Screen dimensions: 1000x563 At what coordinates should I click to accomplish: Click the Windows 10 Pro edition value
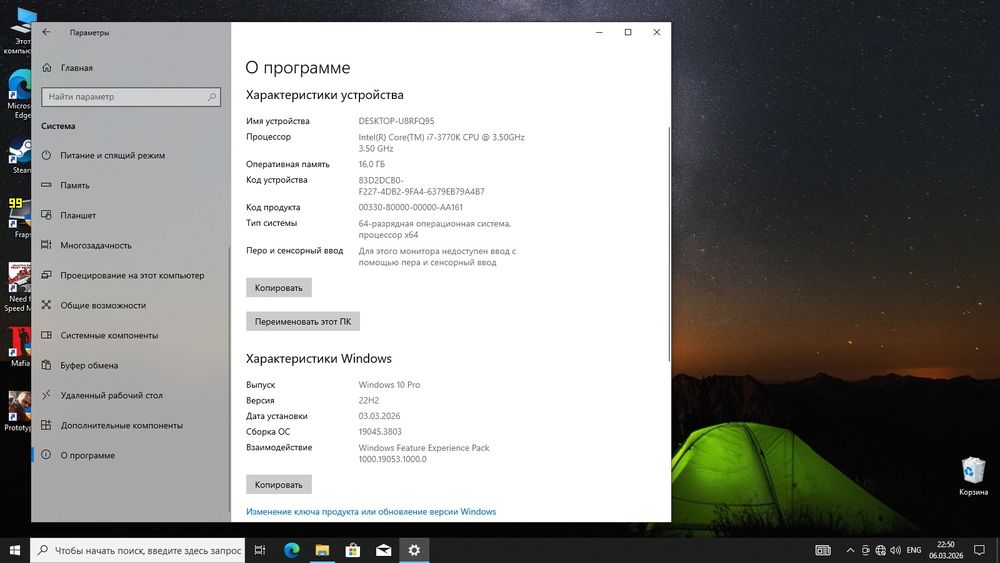pos(389,384)
